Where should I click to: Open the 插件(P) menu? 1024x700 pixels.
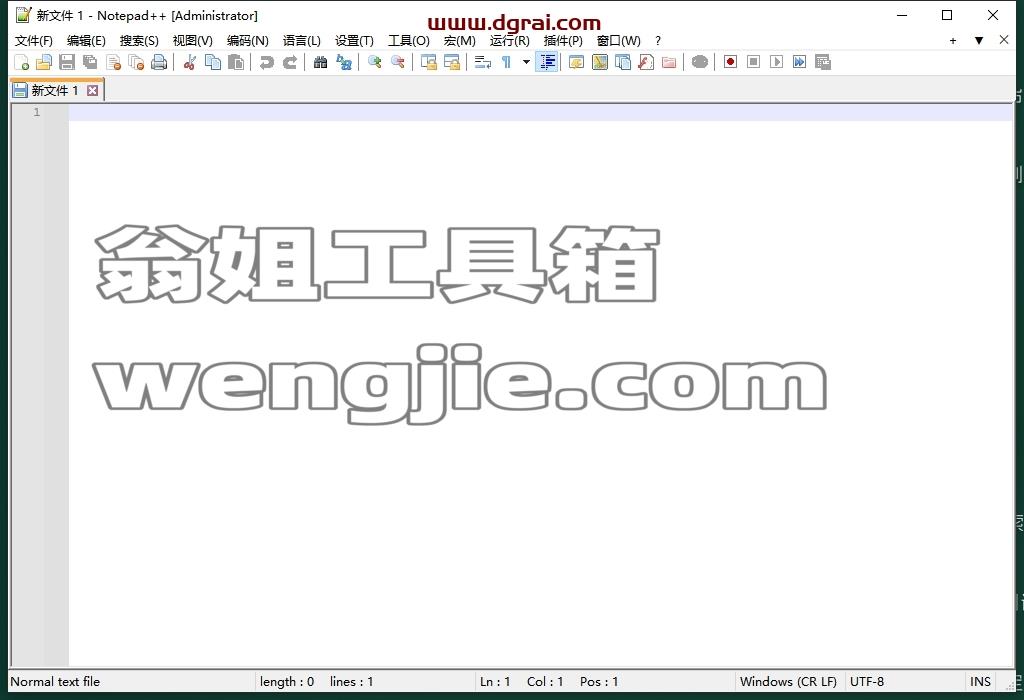563,40
